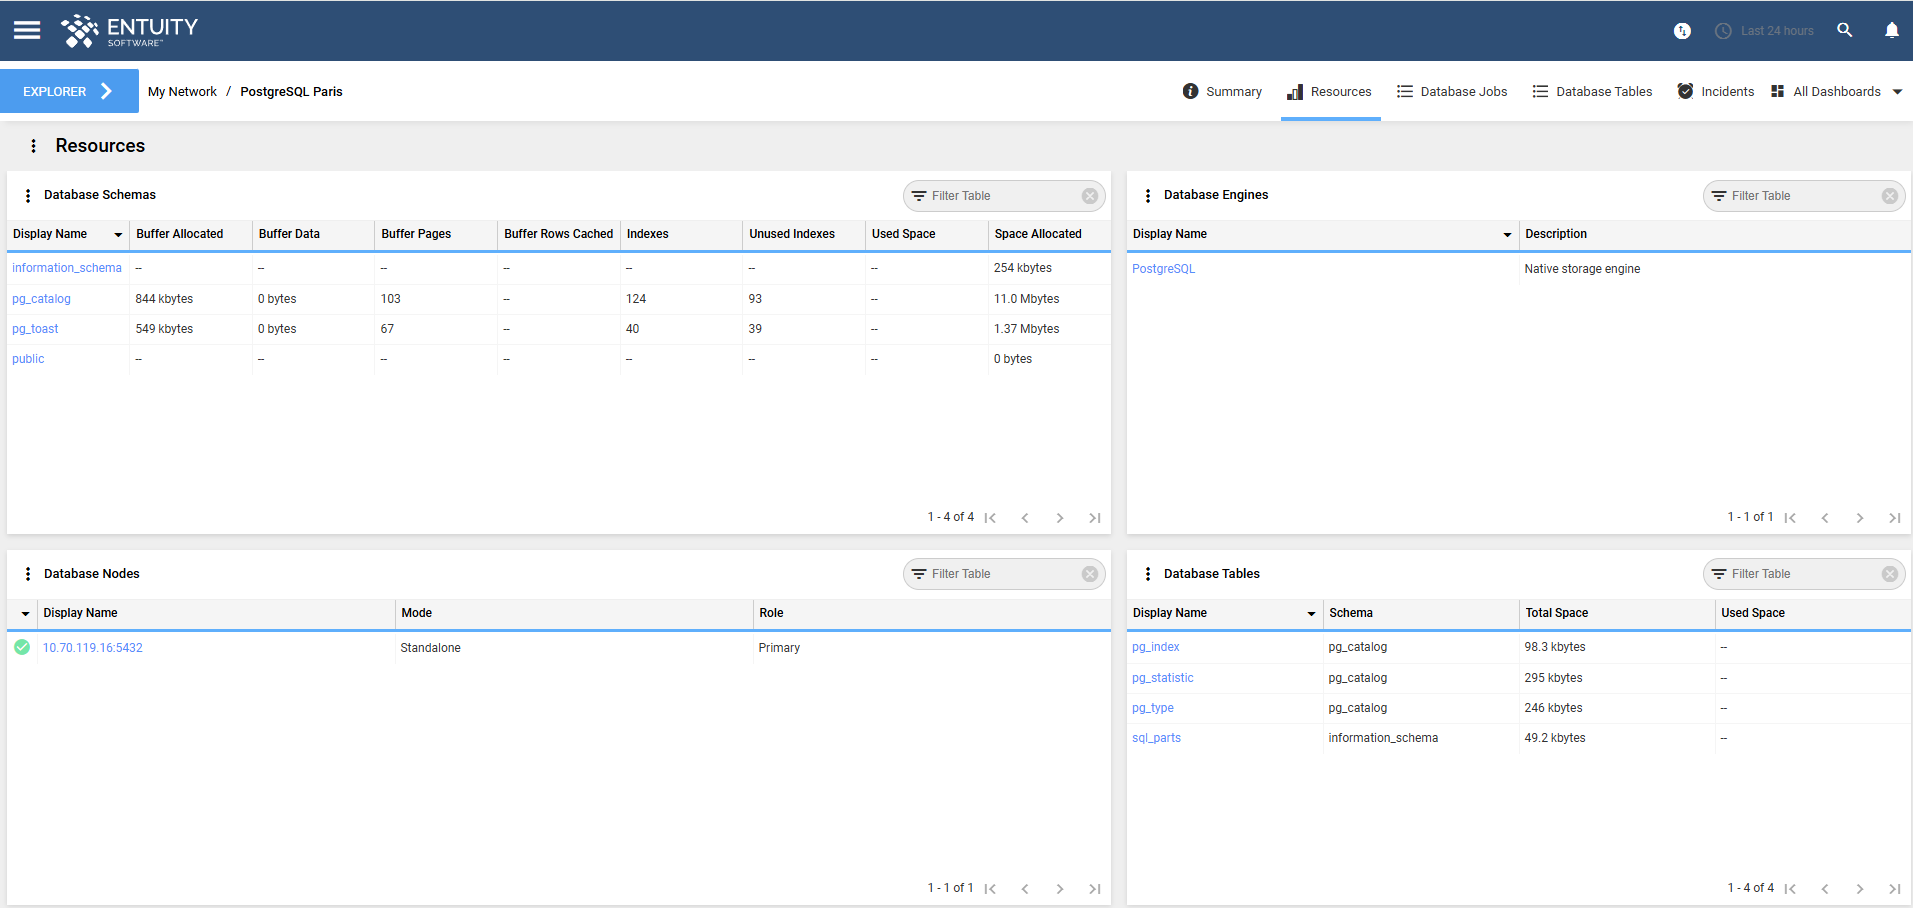Go to last page in Database Engines
The image size is (1913, 908).
coord(1895,518)
